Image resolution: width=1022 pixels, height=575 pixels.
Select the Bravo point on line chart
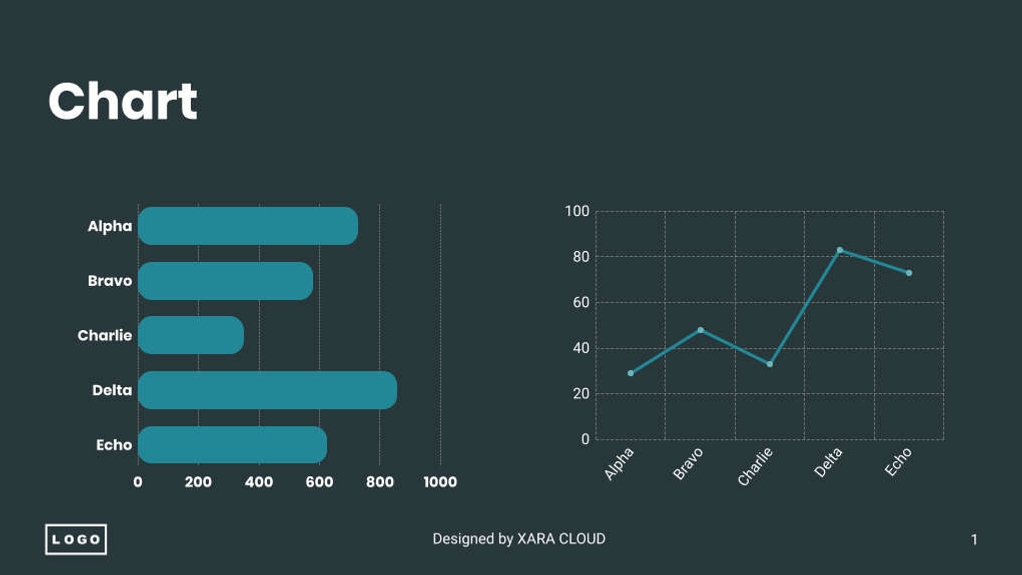point(700,330)
